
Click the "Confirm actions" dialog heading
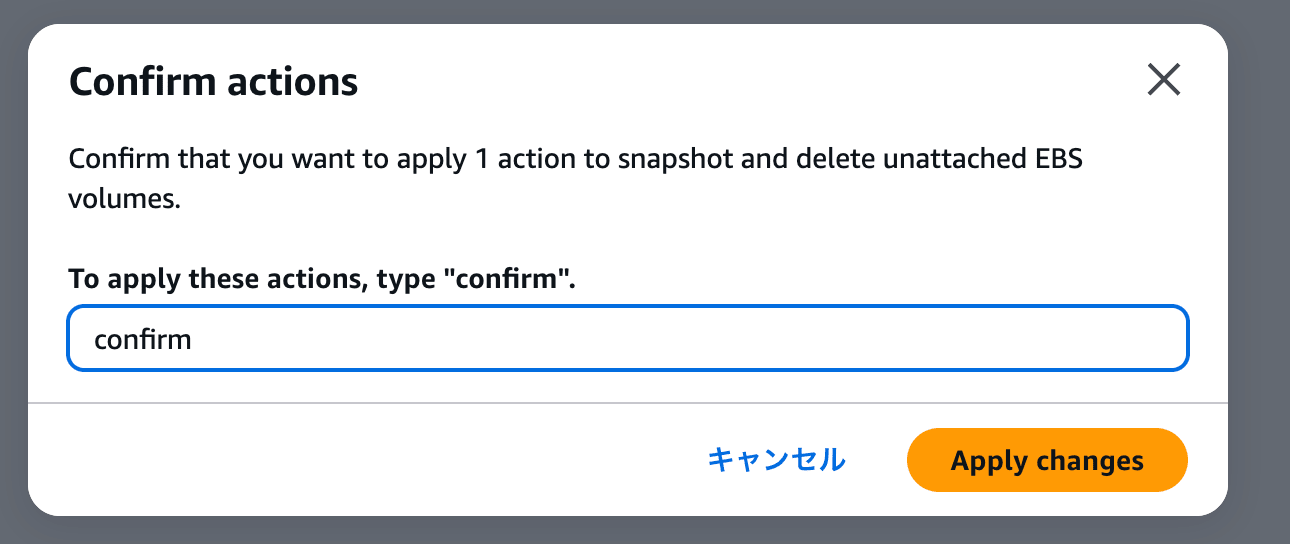(213, 81)
